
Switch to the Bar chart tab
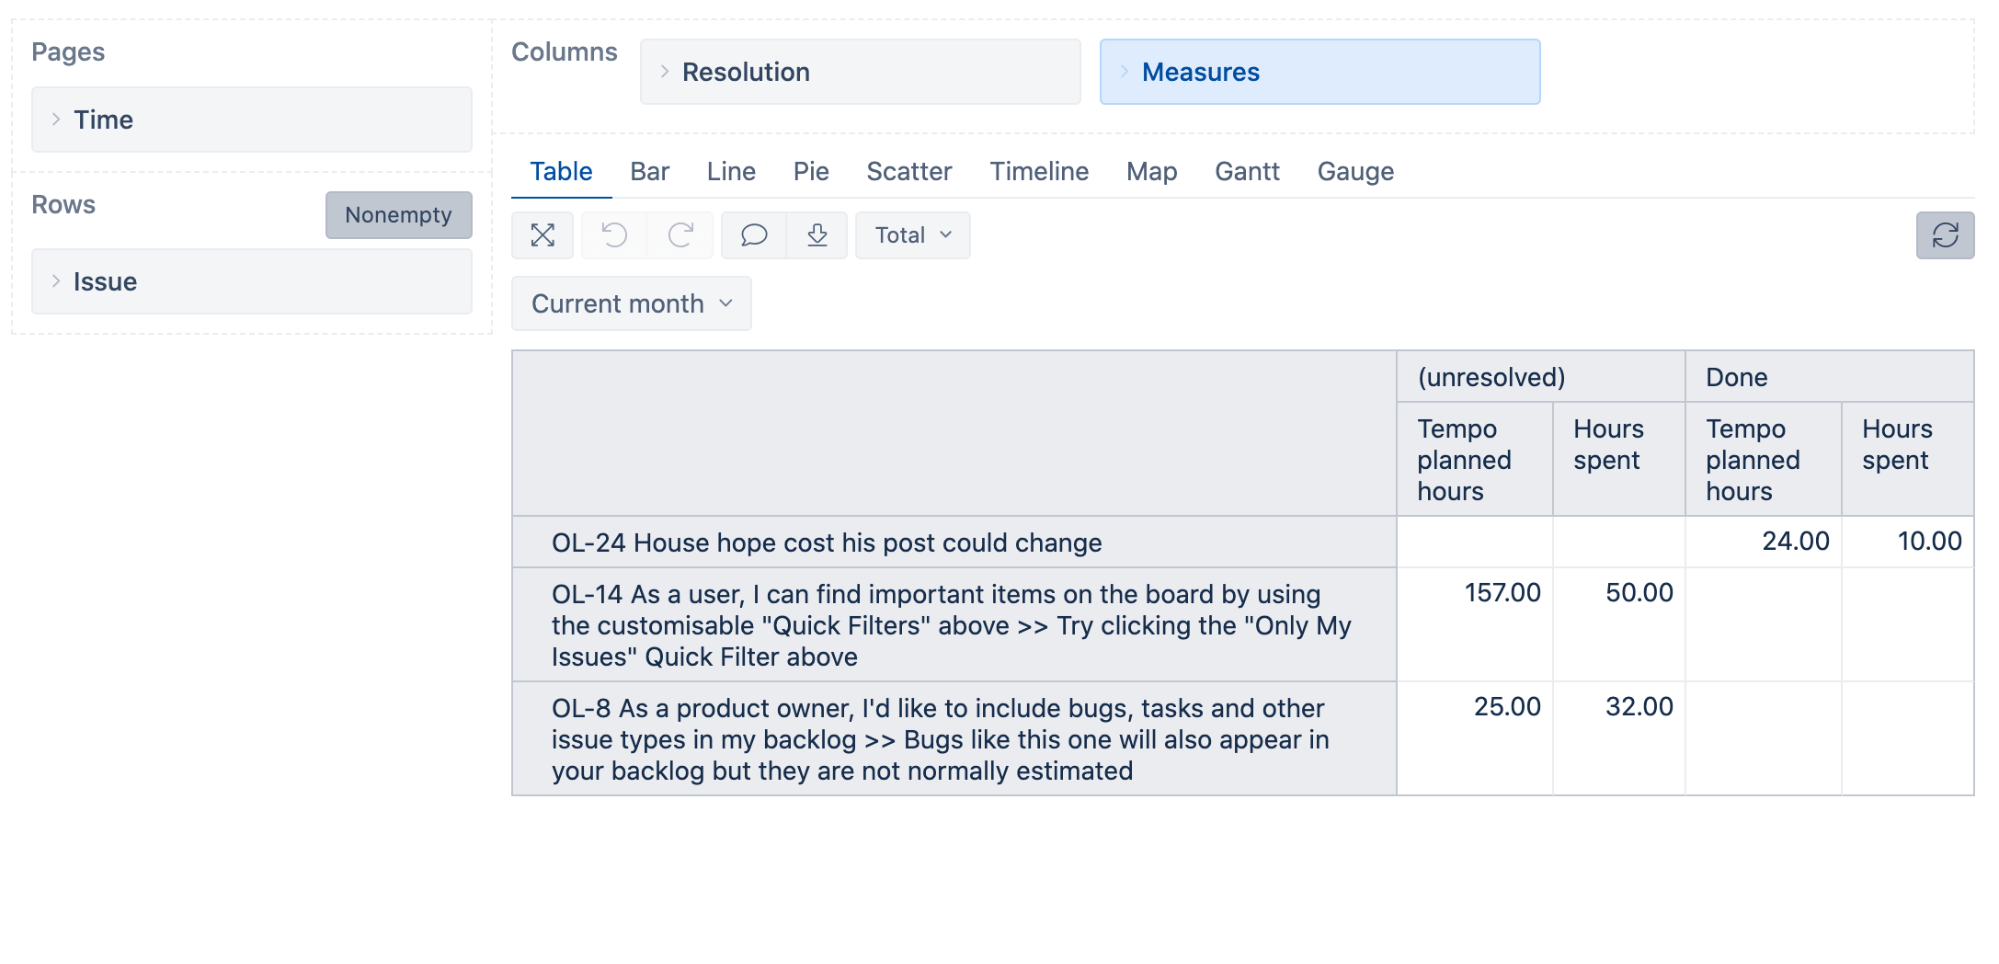(x=649, y=172)
